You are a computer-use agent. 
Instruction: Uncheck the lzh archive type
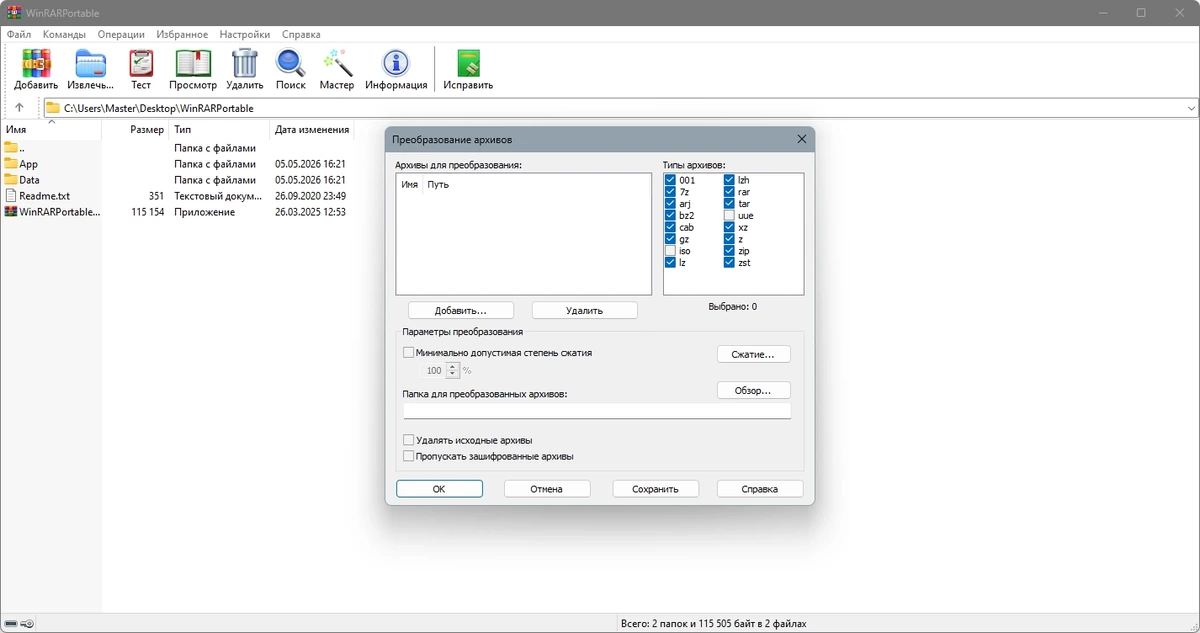click(730, 181)
